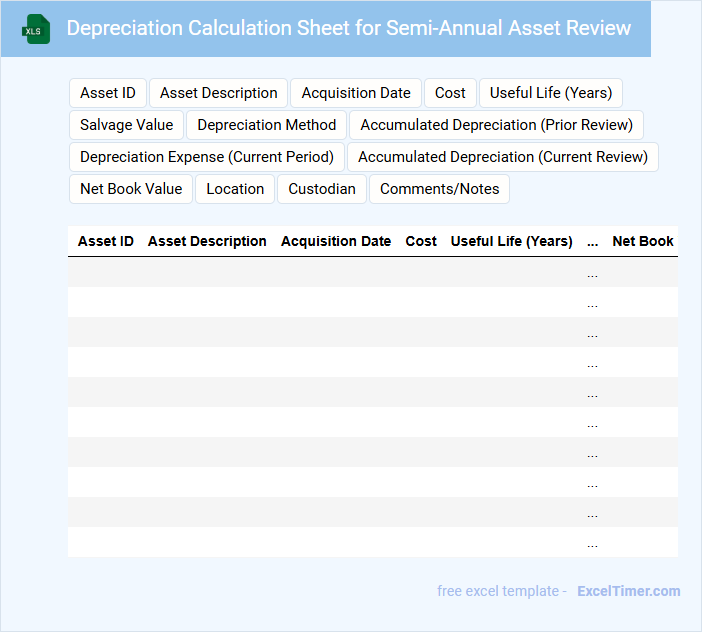Image resolution: width=702 pixels, height=632 pixels.
Task: Open the ExcelTimer.com link
Action: [x=629, y=591]
